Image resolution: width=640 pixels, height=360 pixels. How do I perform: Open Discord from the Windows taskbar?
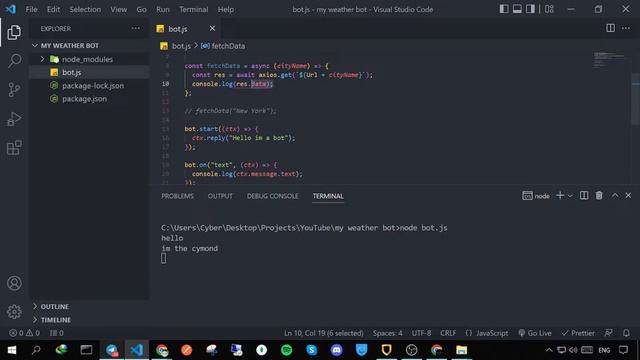point(336,350)
